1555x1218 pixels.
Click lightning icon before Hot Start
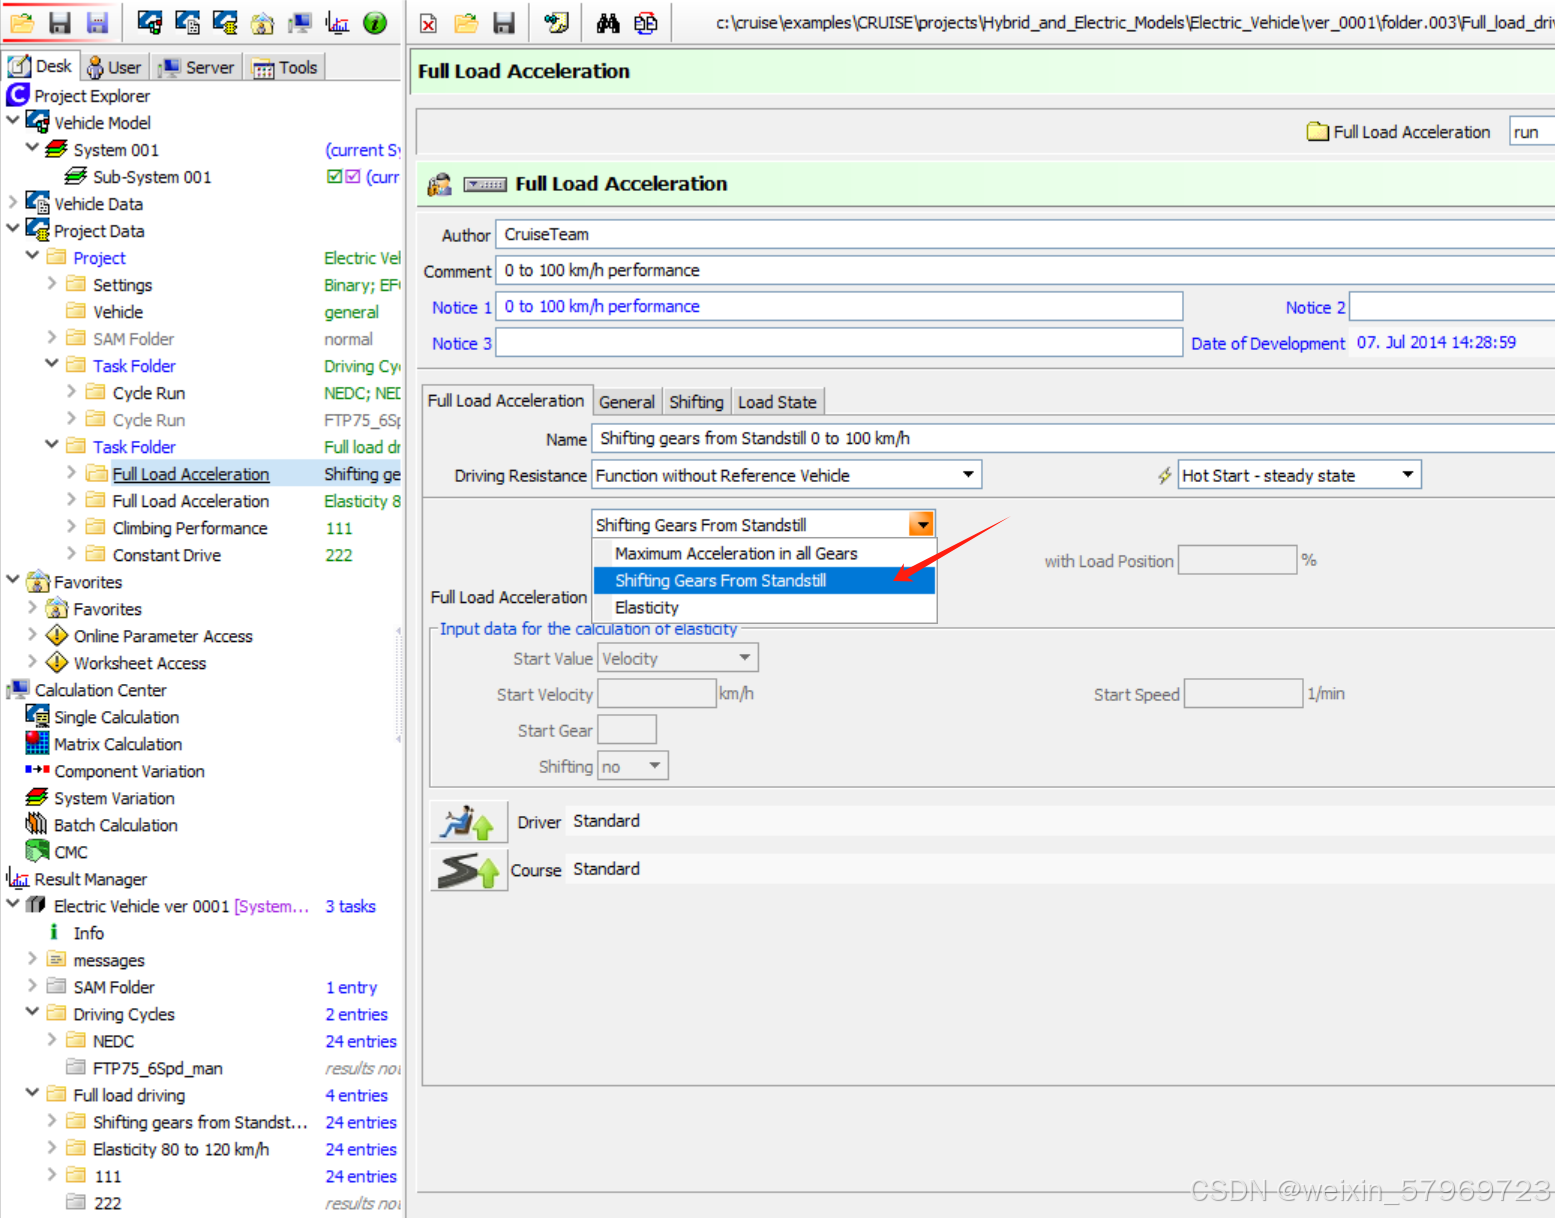pos(1165,476)
